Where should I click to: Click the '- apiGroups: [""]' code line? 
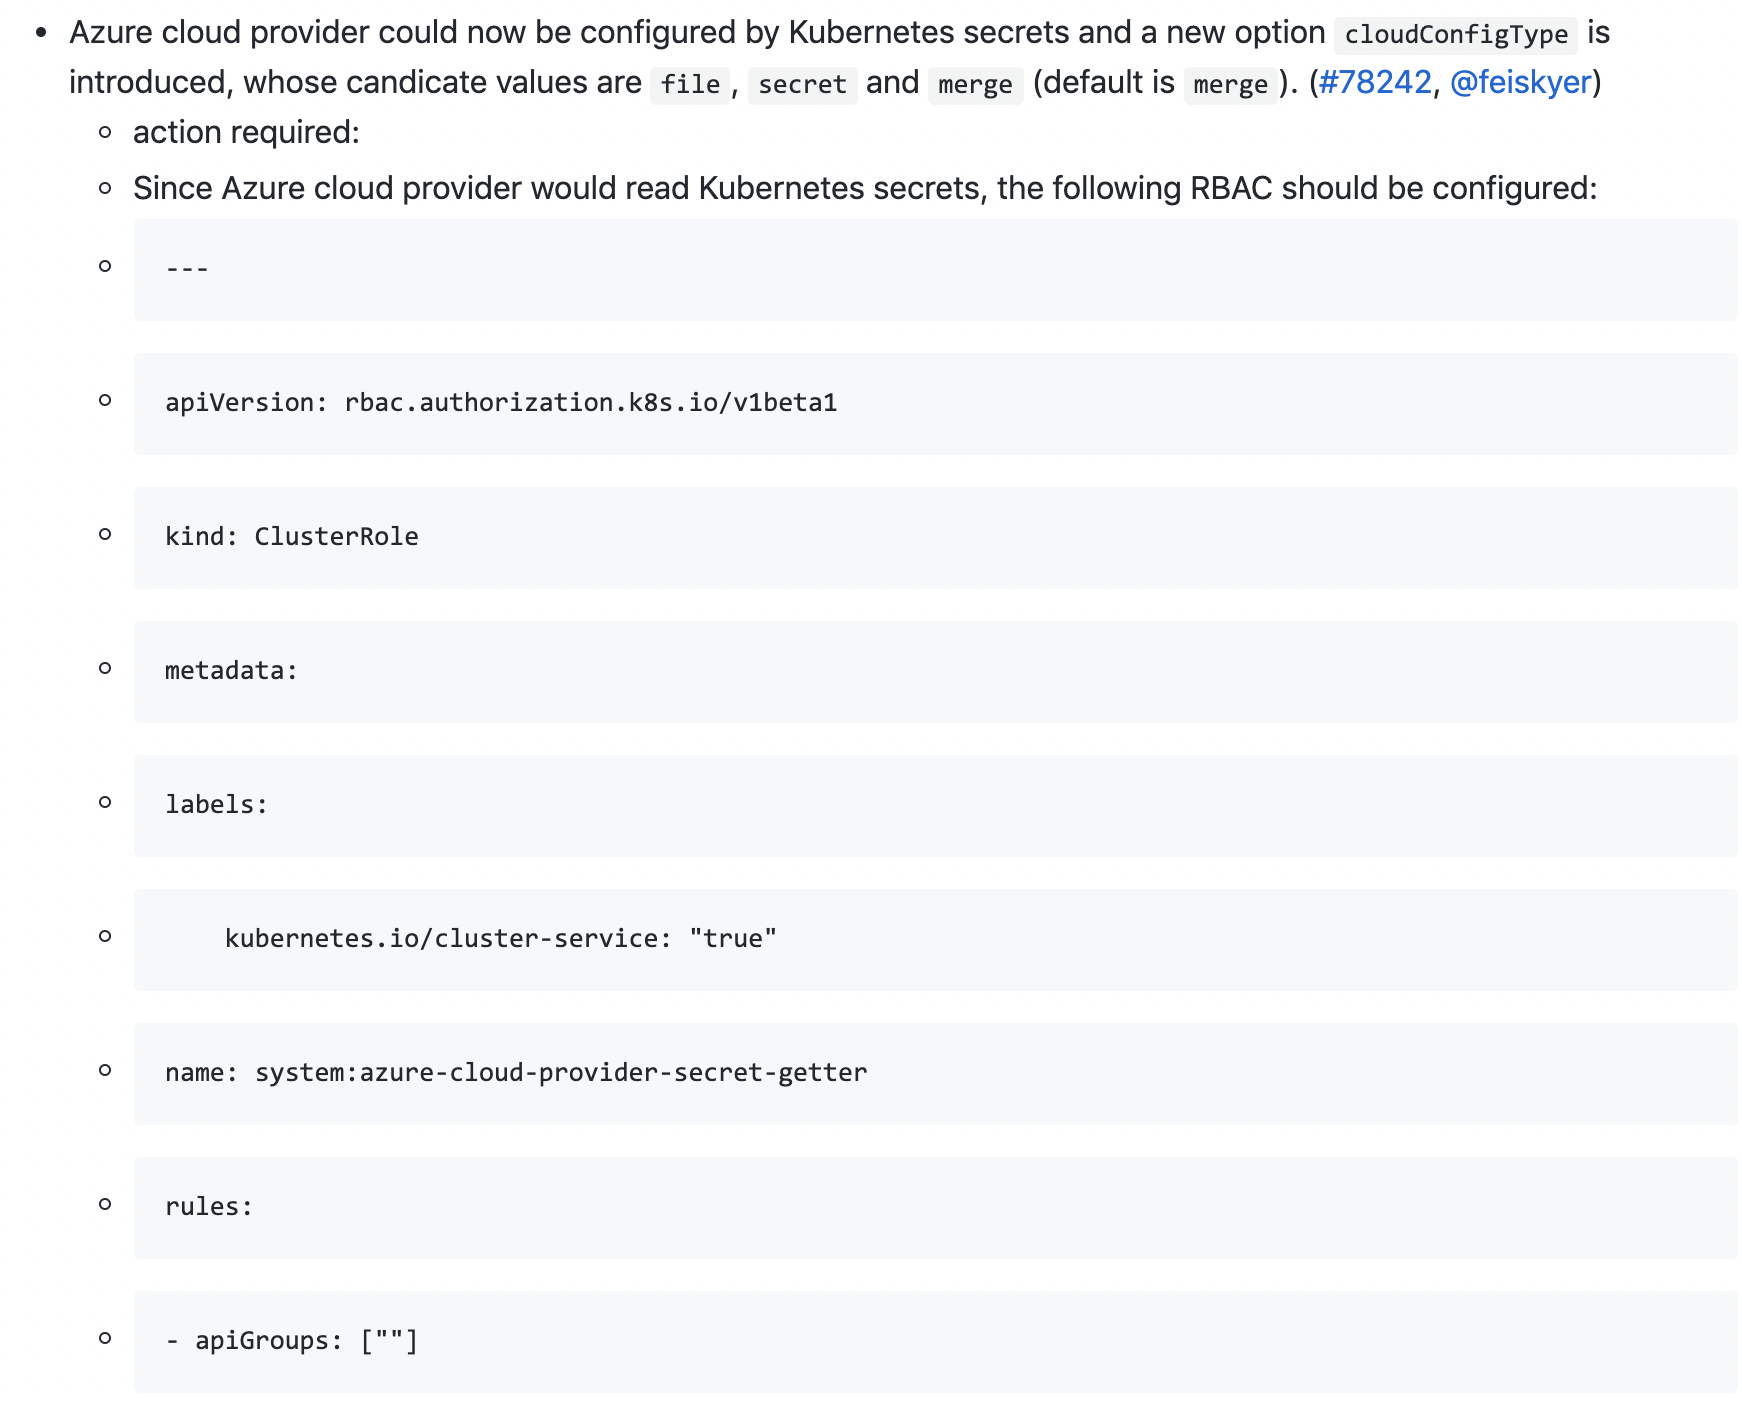935,1342
